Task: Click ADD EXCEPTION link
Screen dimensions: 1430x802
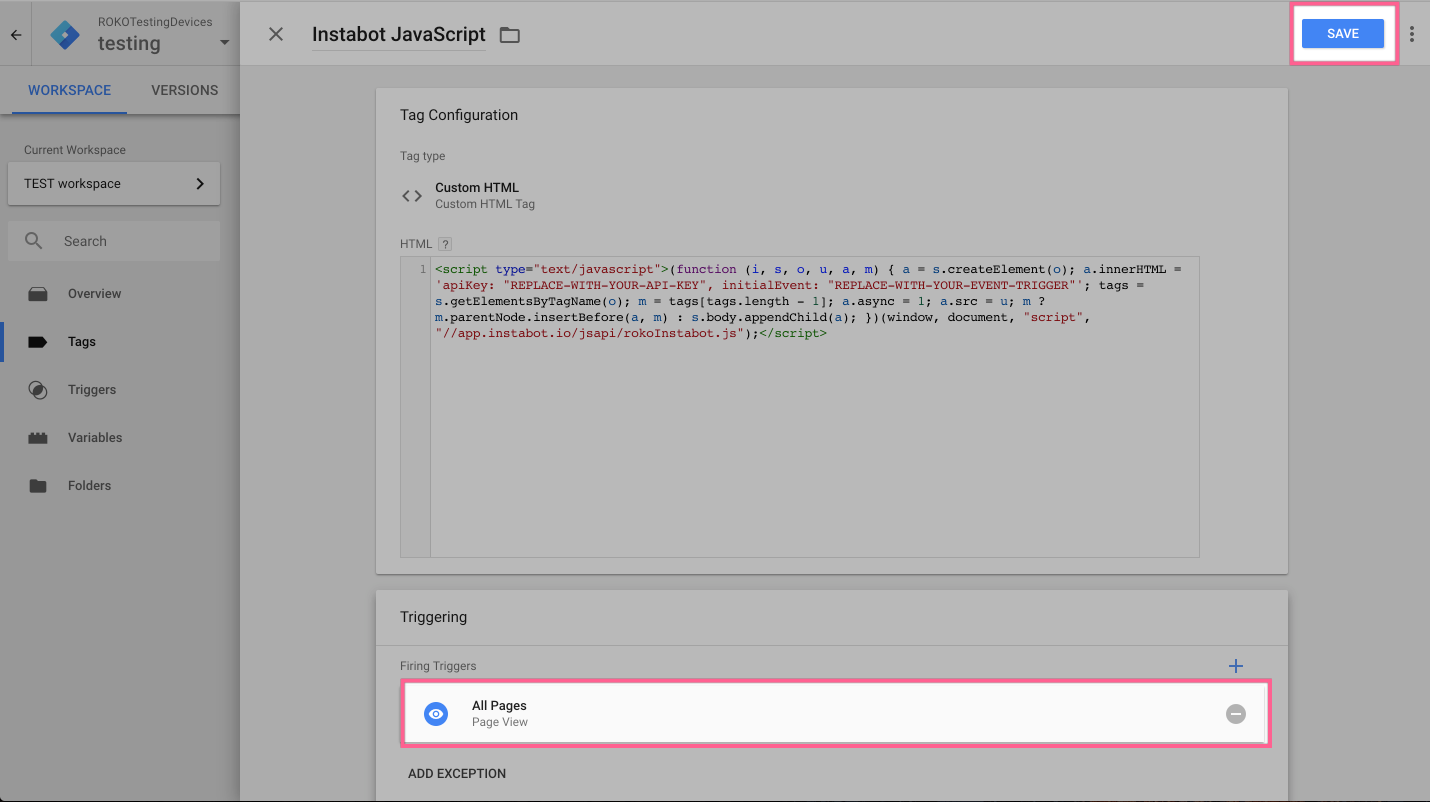Action: click(457, 774)
